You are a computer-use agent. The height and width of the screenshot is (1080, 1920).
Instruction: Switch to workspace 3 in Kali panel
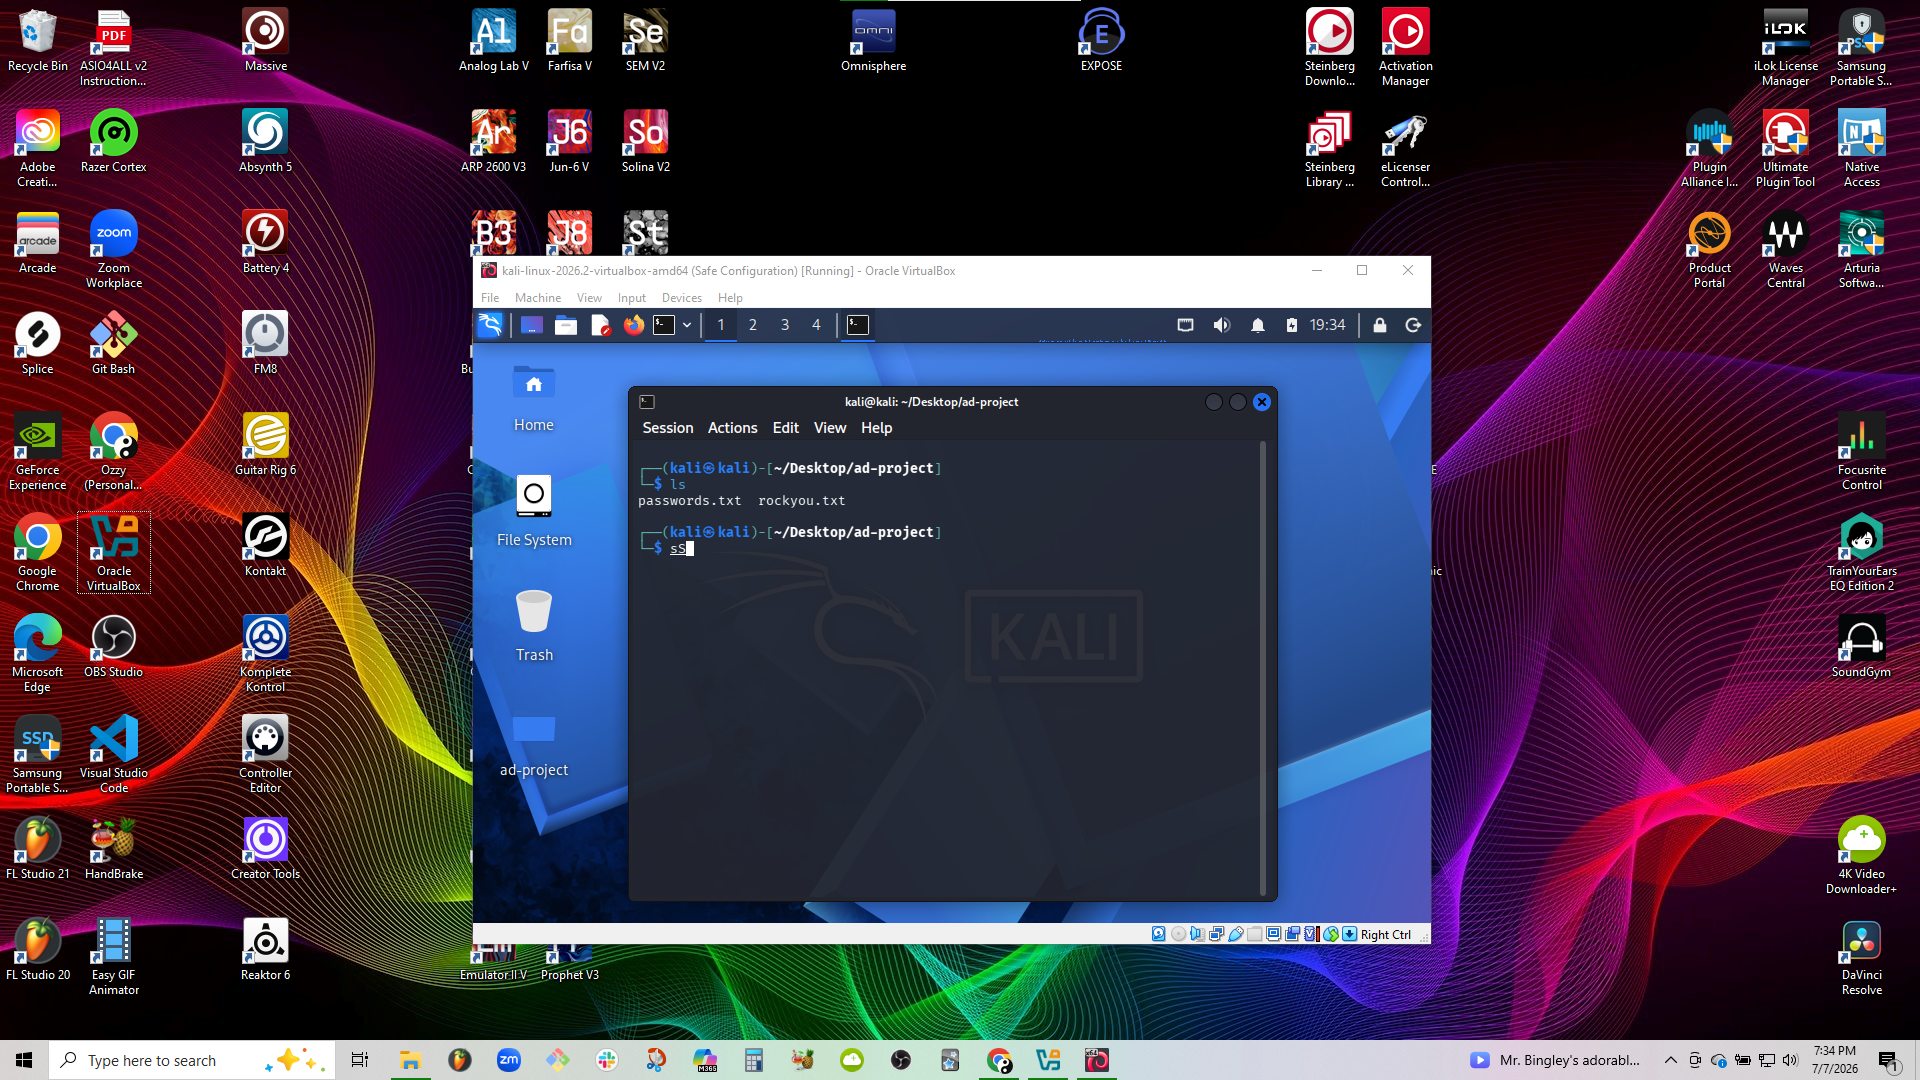(x=785, y=325)
